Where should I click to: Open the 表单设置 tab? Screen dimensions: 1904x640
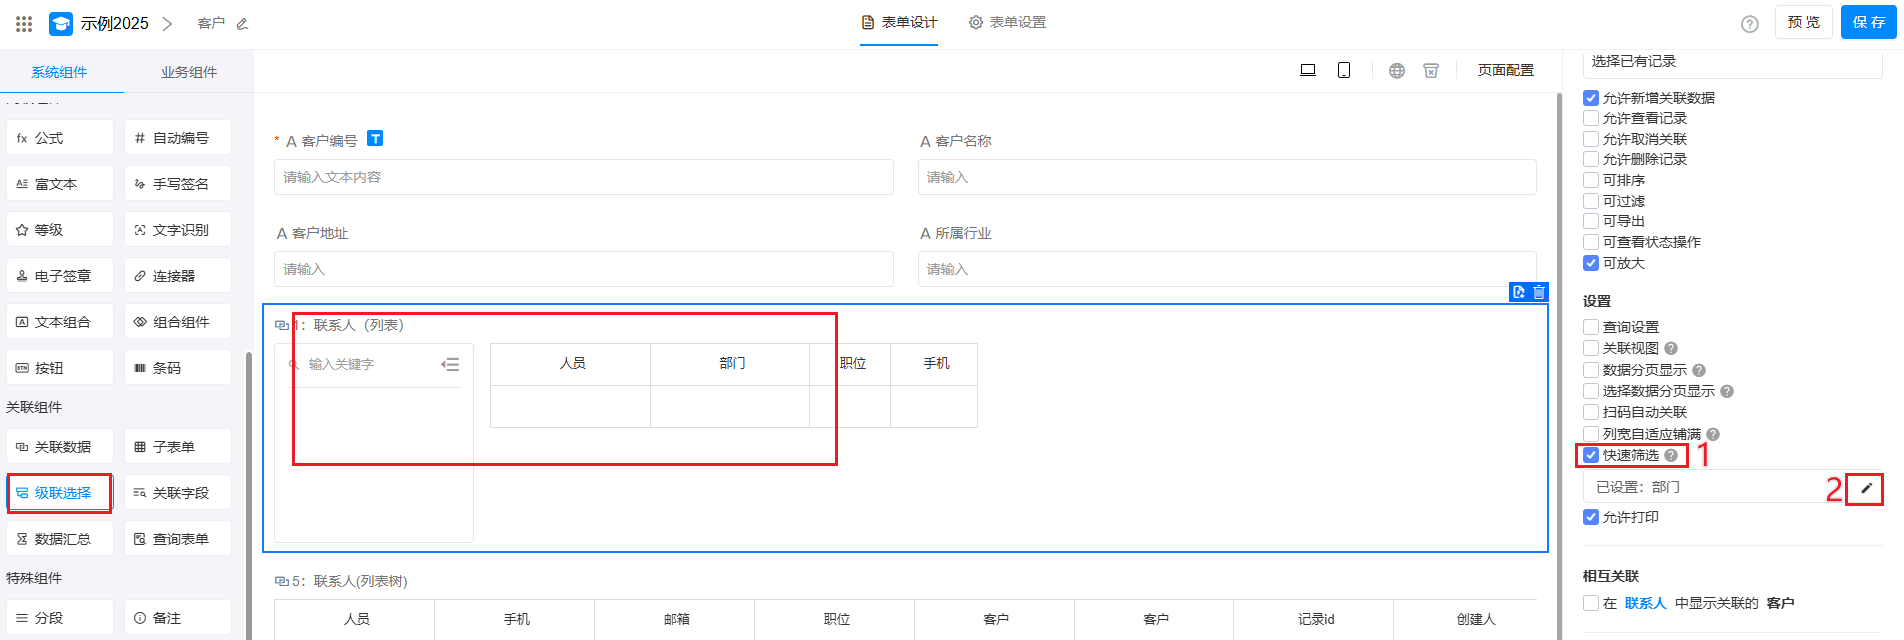coord(1007,22)
